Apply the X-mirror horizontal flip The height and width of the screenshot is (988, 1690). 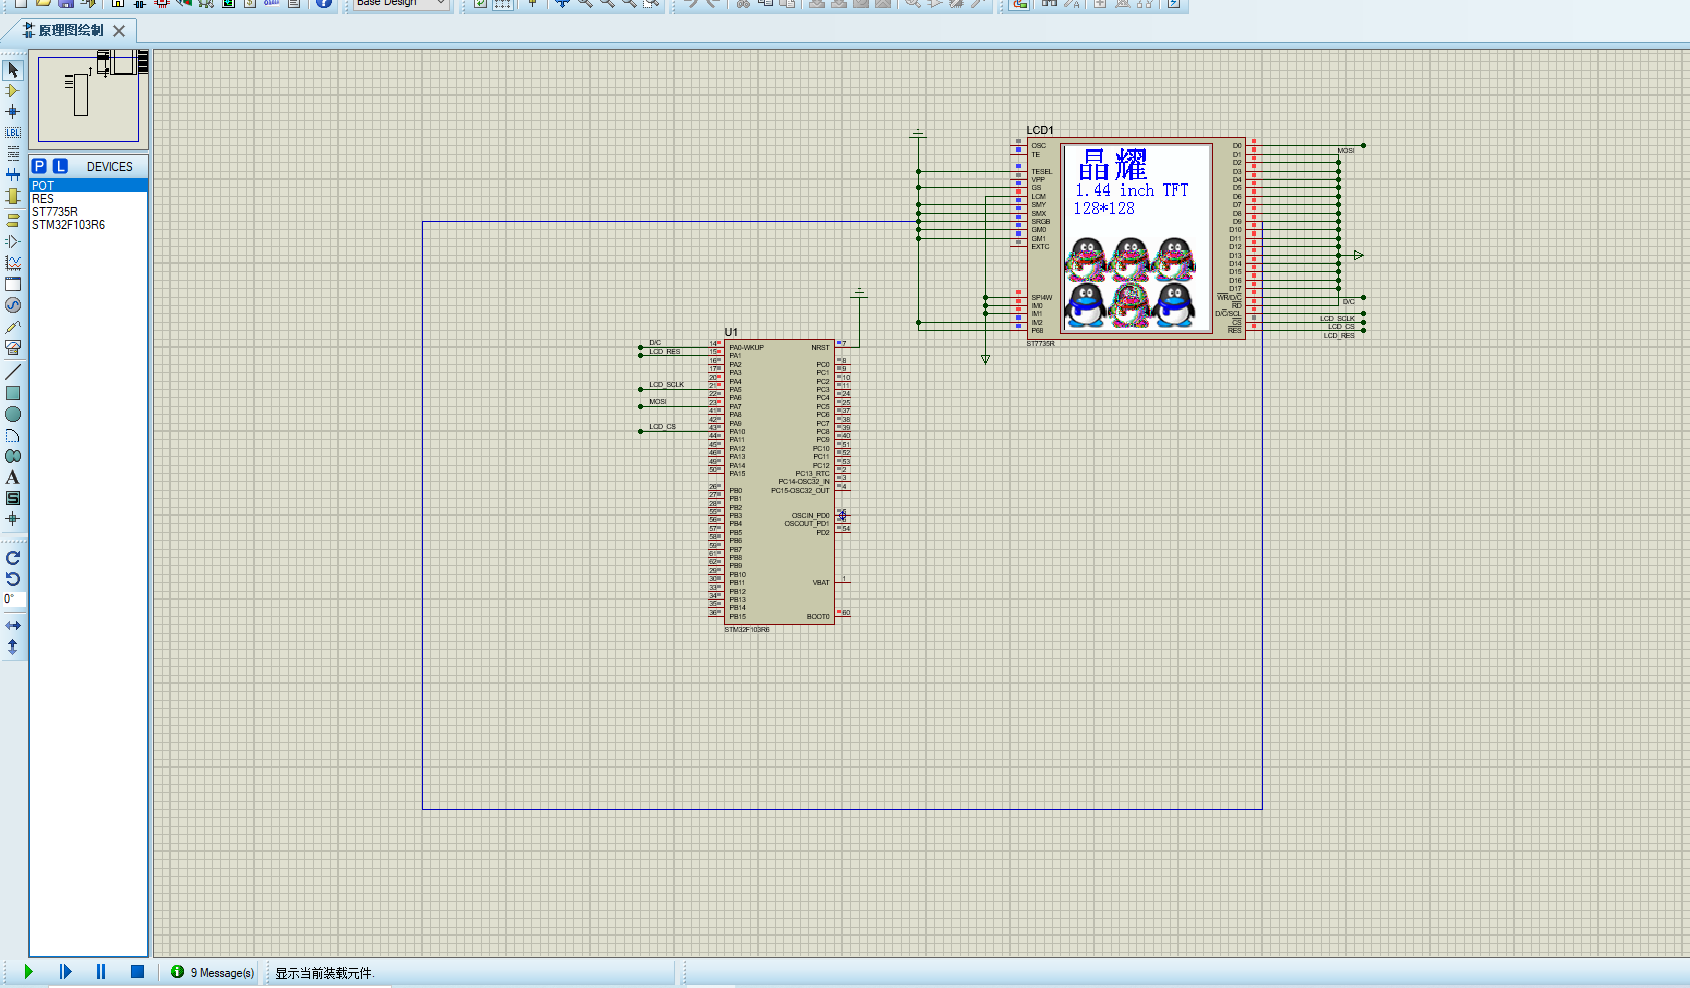[x=13, y=625]
